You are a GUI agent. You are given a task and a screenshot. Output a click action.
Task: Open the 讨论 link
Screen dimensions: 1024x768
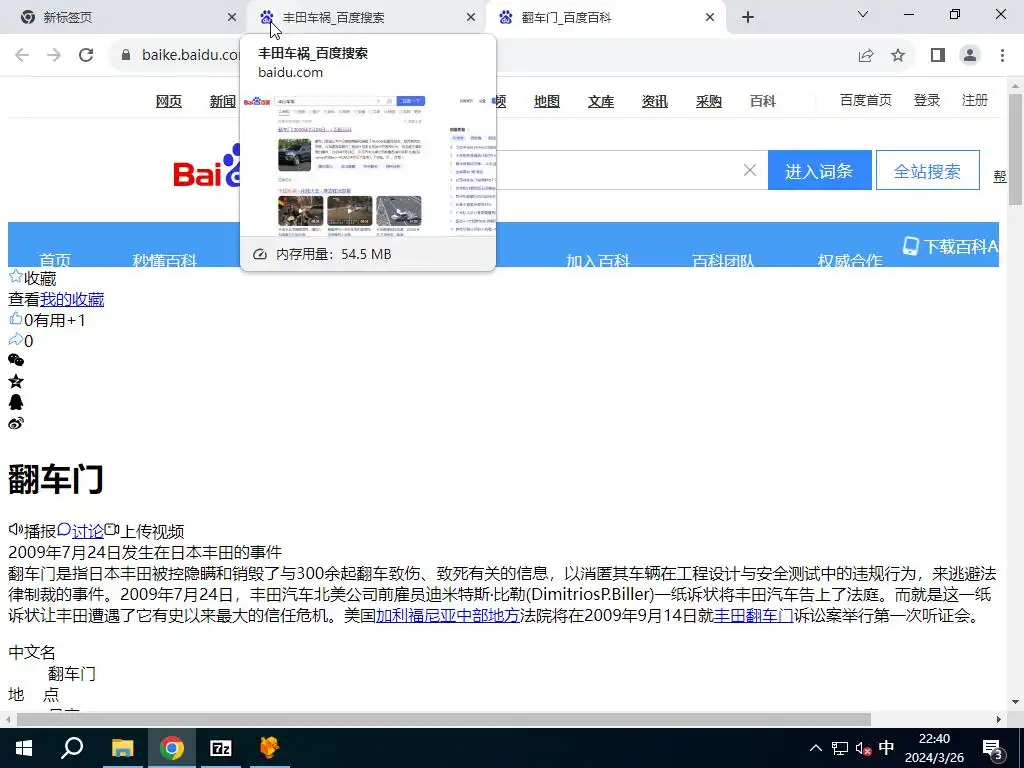point(88,531)
